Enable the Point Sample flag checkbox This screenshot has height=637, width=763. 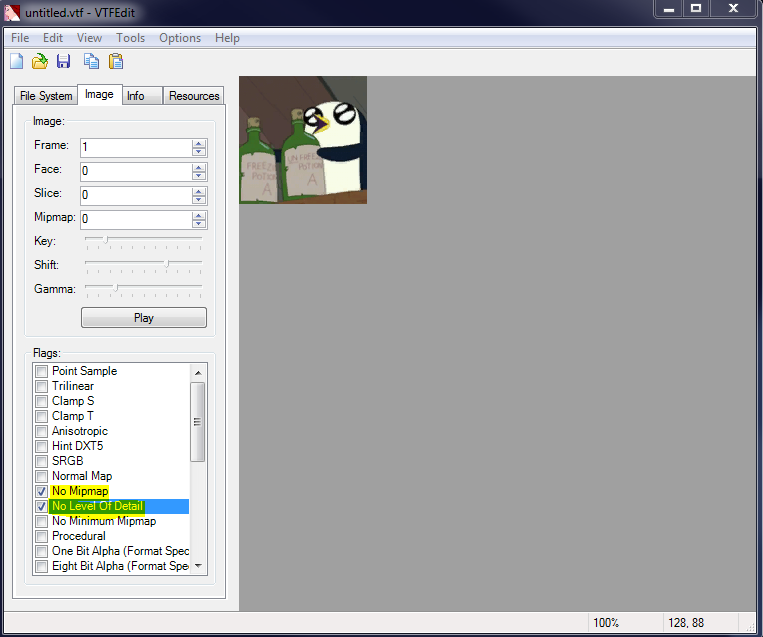42,371
